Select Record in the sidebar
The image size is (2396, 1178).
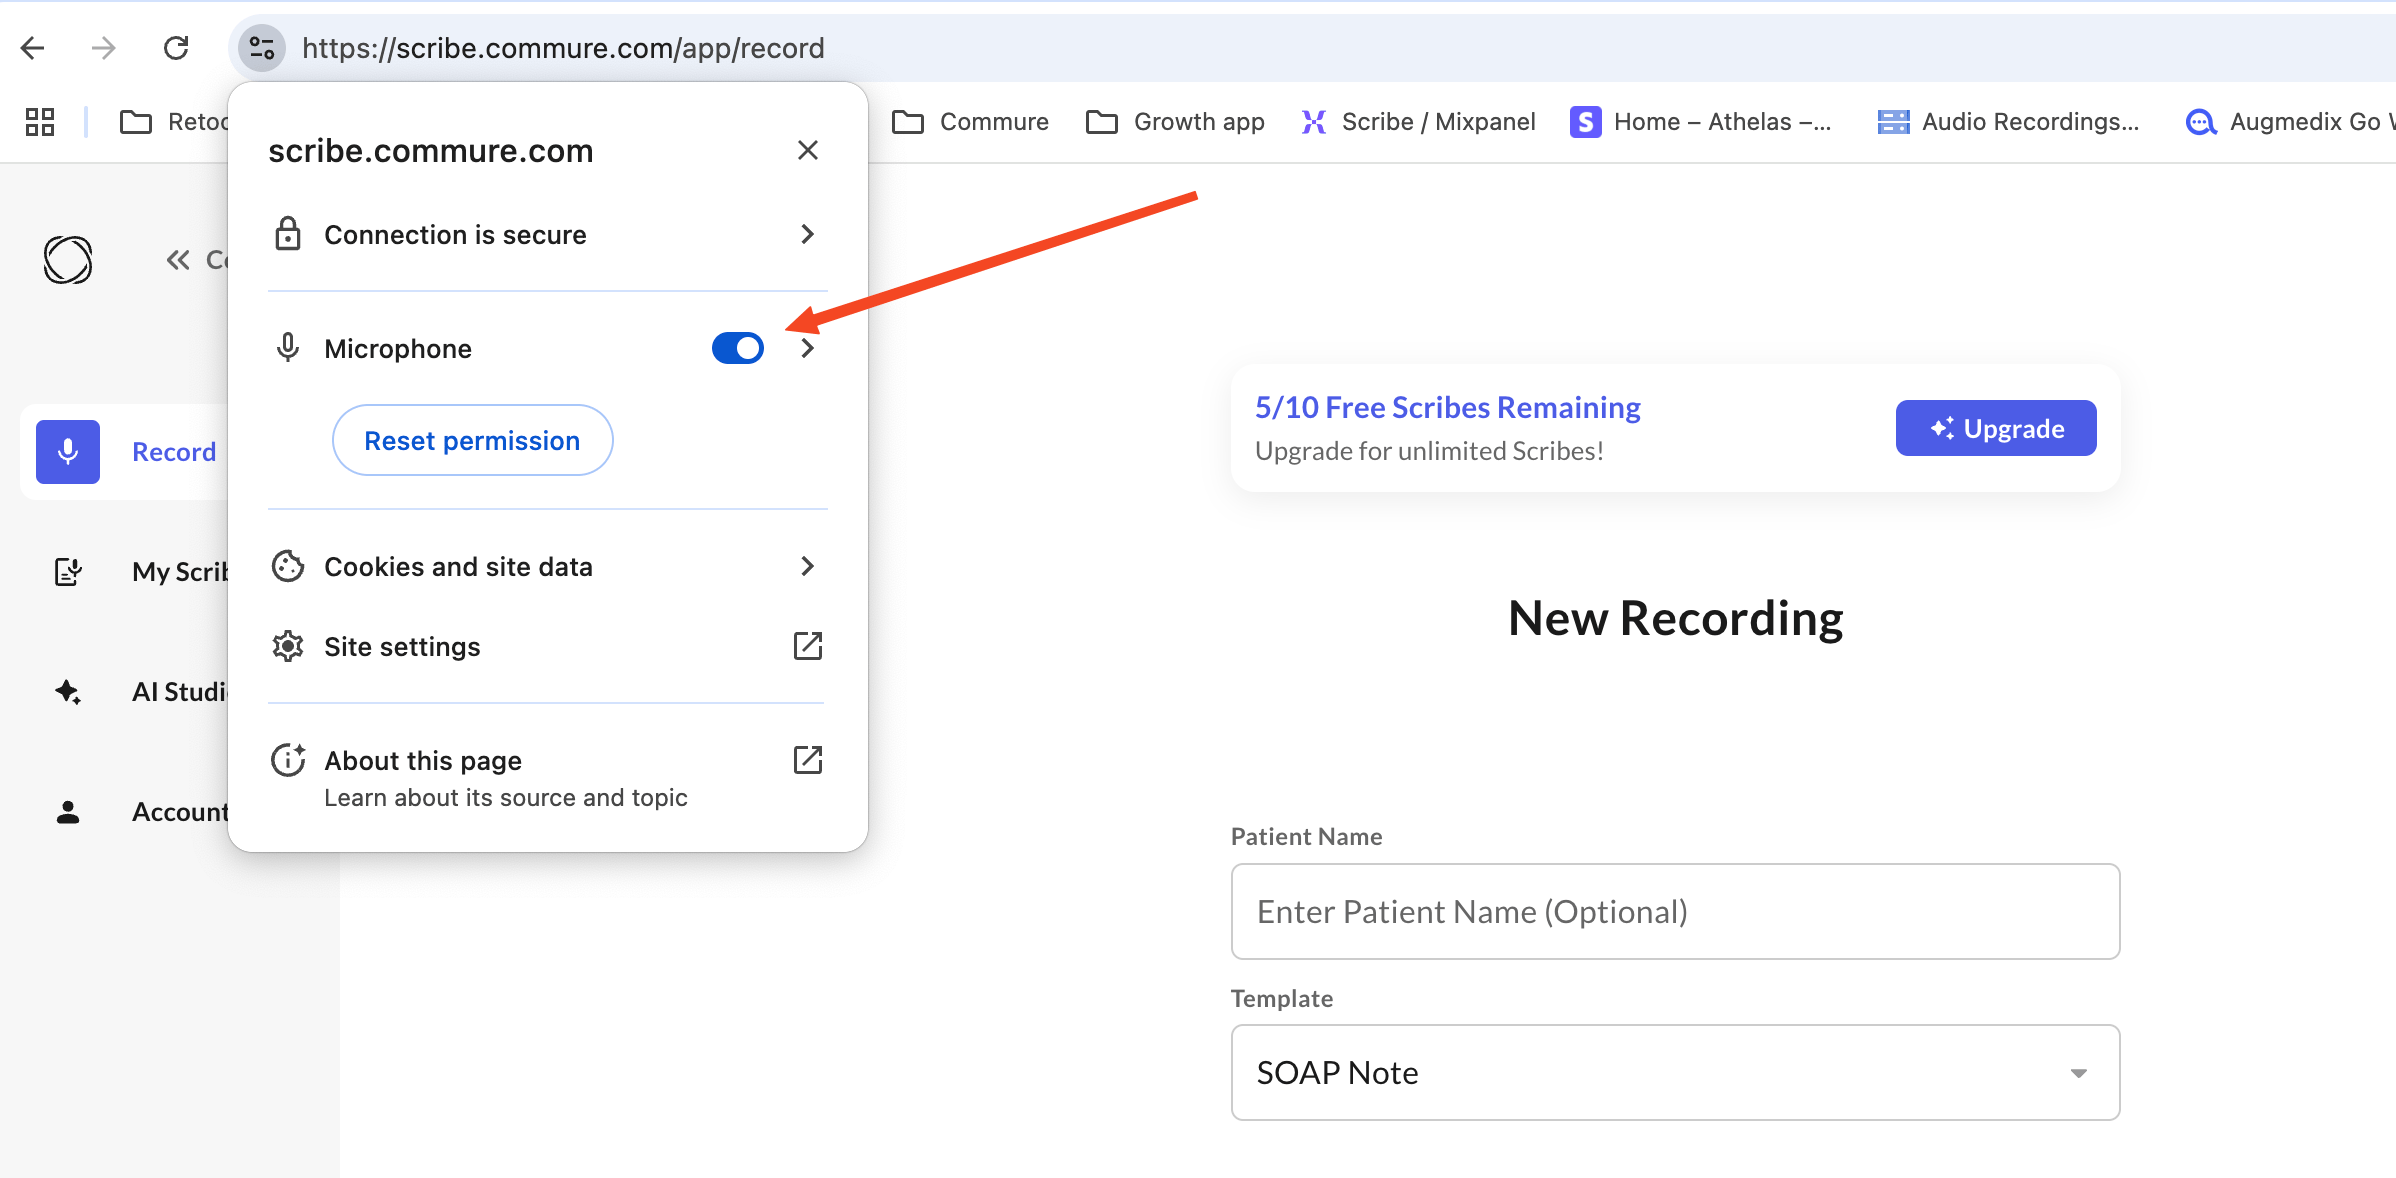coord(126,452)
